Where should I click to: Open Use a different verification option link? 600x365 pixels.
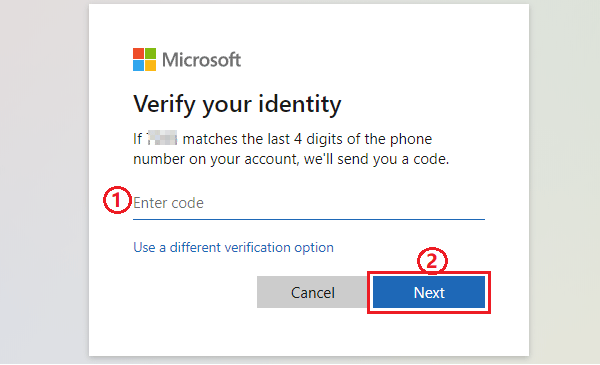[233, 248]
